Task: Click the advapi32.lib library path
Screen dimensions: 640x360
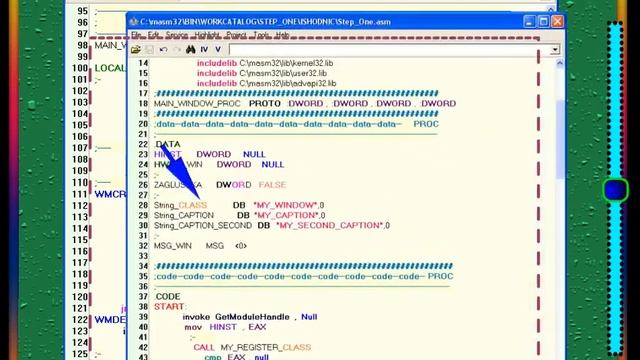Action: (x=288, y=84)
